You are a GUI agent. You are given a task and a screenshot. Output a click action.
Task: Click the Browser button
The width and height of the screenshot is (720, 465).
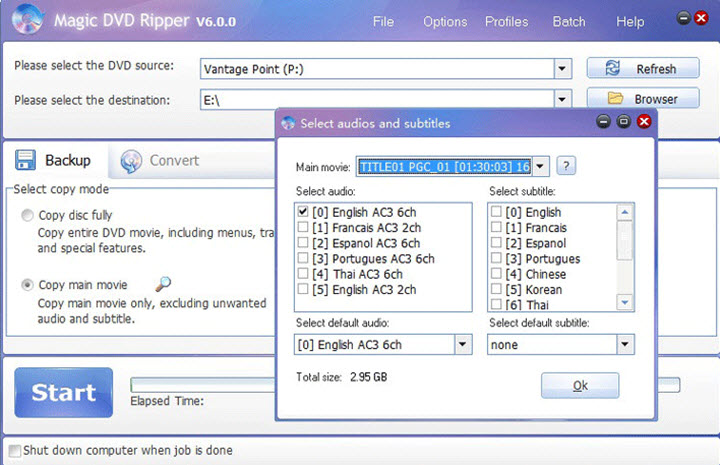coord(643,98)
